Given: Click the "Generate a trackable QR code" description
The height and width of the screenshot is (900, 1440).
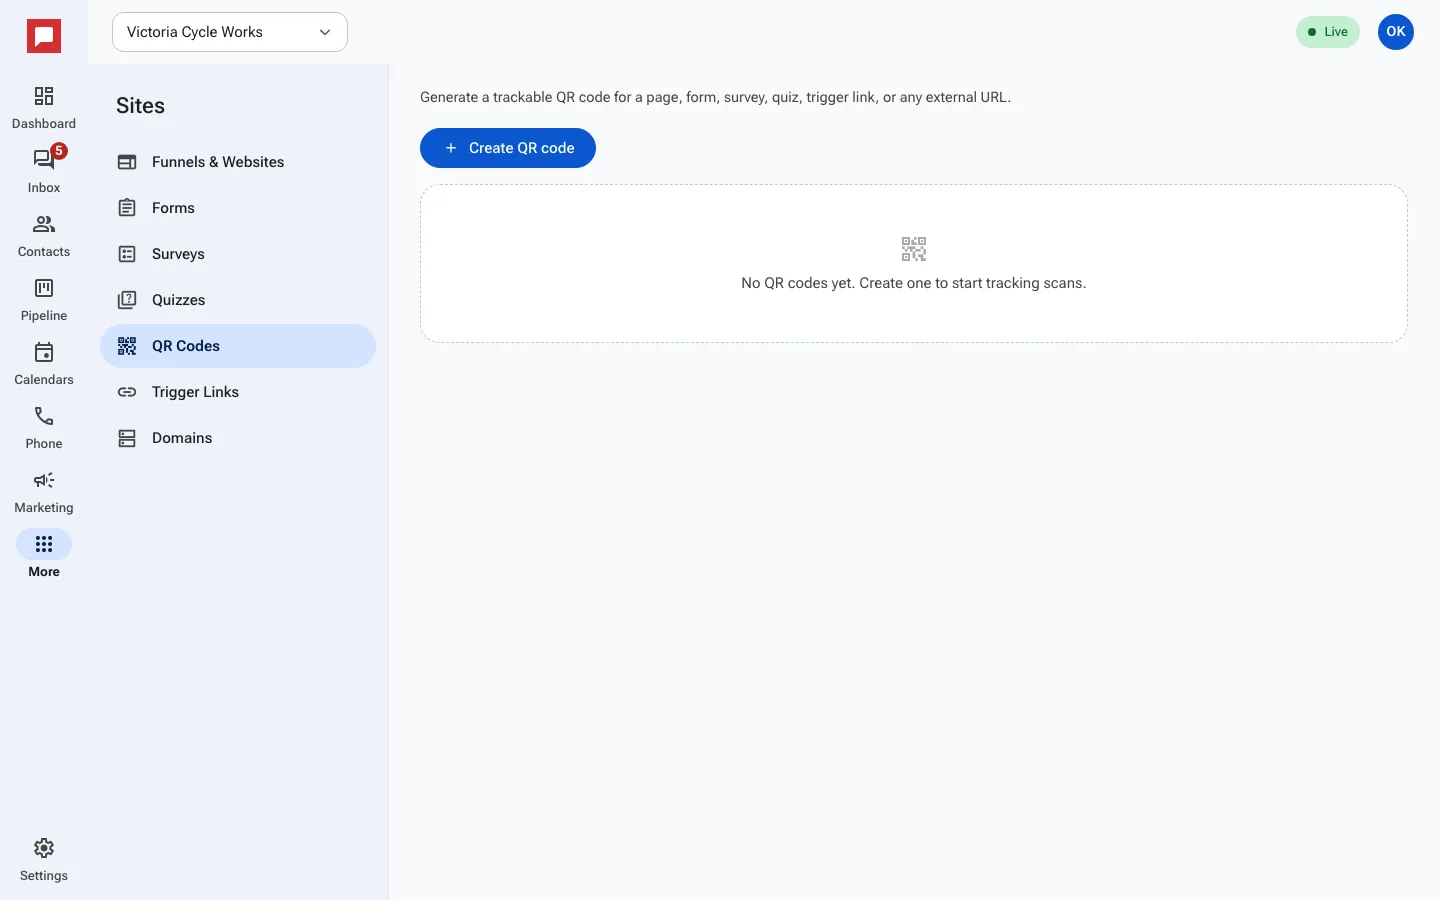Looking at the screenshot, I should click(715, 97).
